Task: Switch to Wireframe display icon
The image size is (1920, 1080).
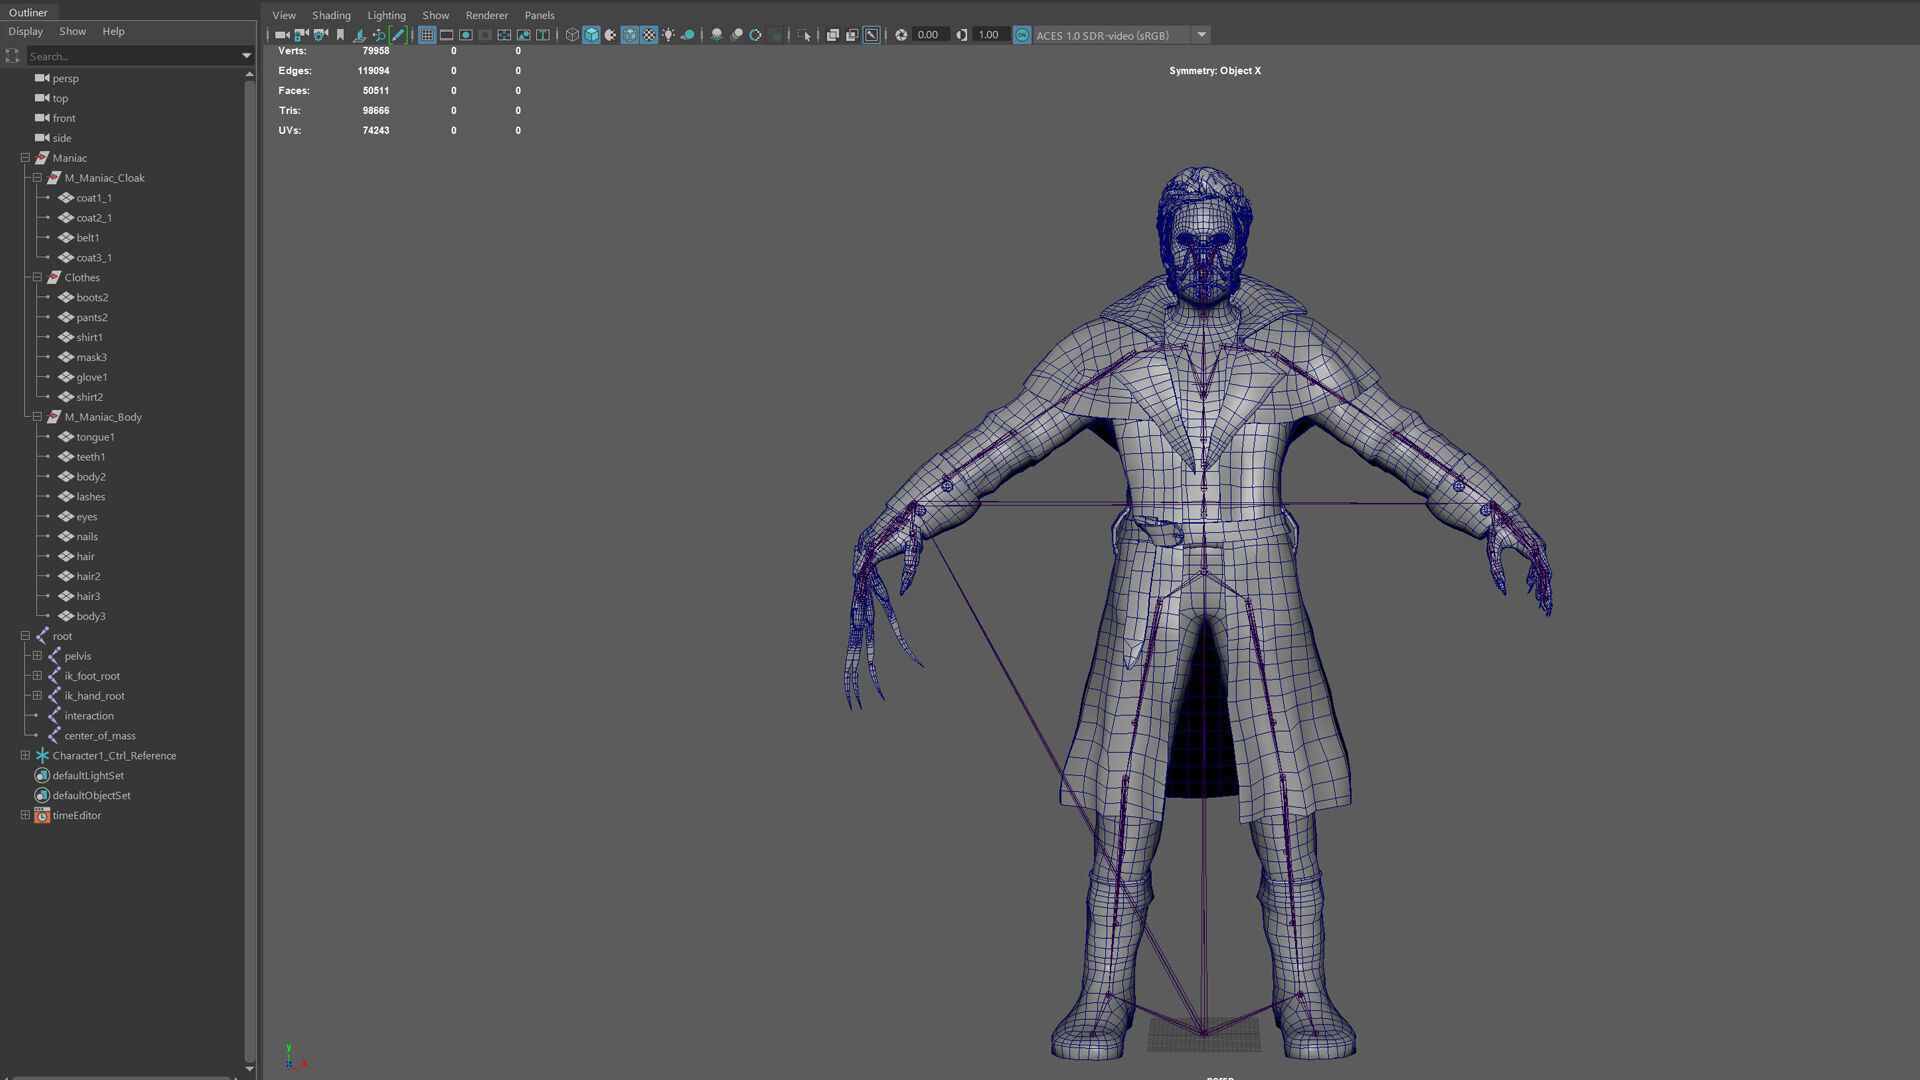Action: pyautogui.click(x=572, y=35)
